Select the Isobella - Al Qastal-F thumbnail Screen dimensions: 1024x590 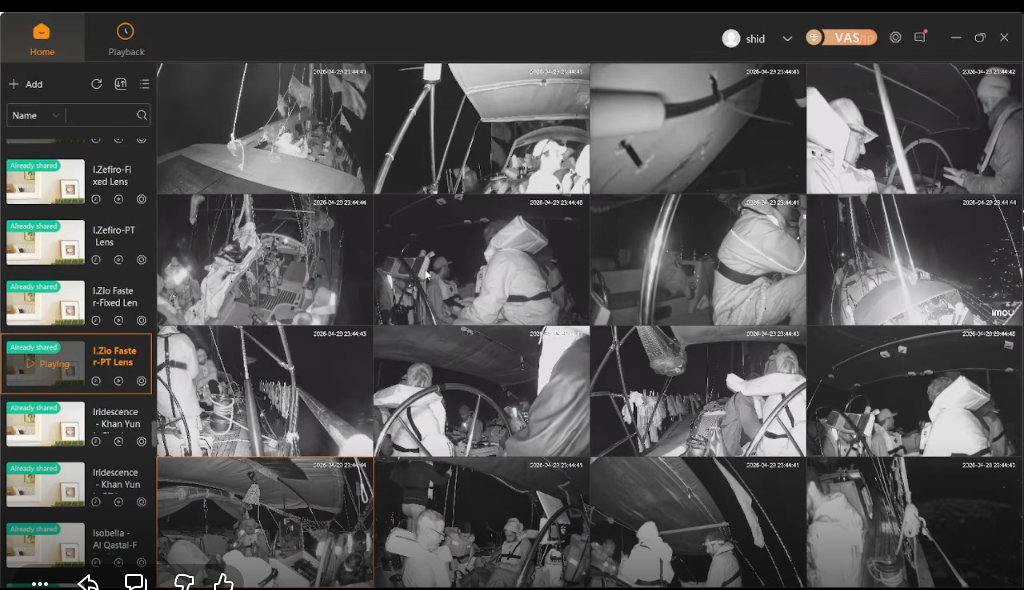pyautogui.click(x=46, y=545)
